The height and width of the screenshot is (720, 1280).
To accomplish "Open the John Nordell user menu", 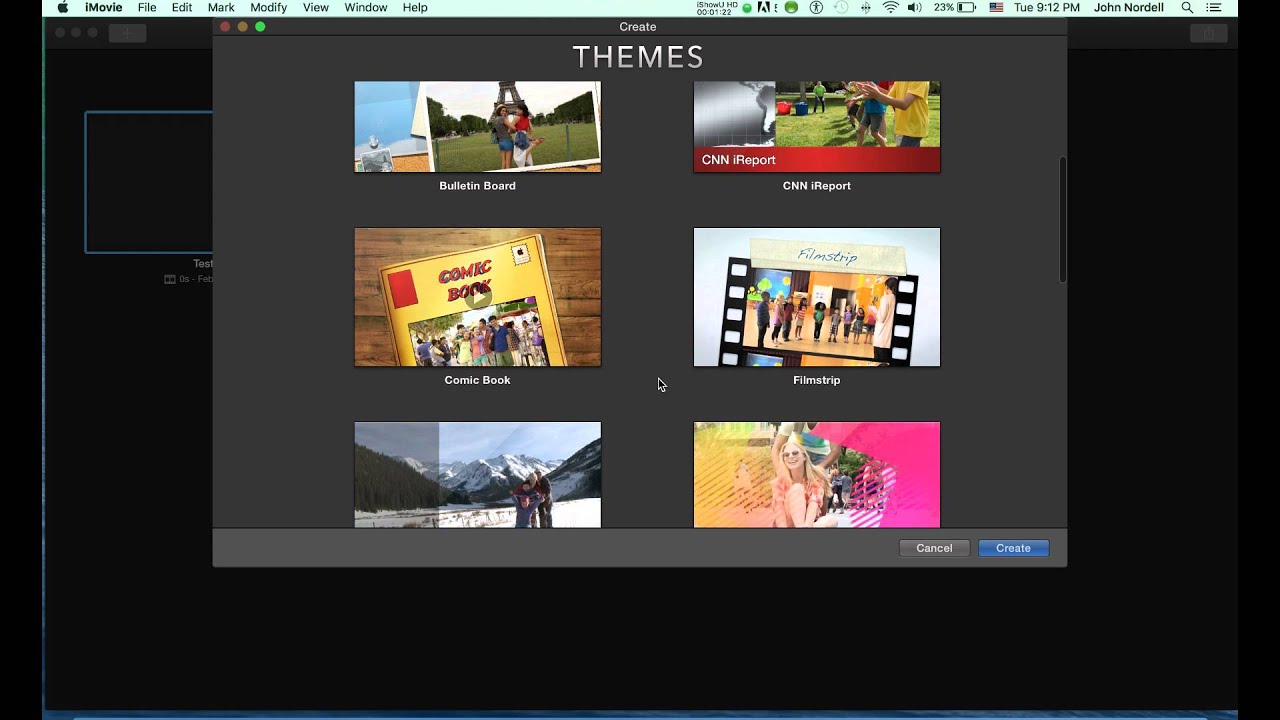I will [1129, 7].
